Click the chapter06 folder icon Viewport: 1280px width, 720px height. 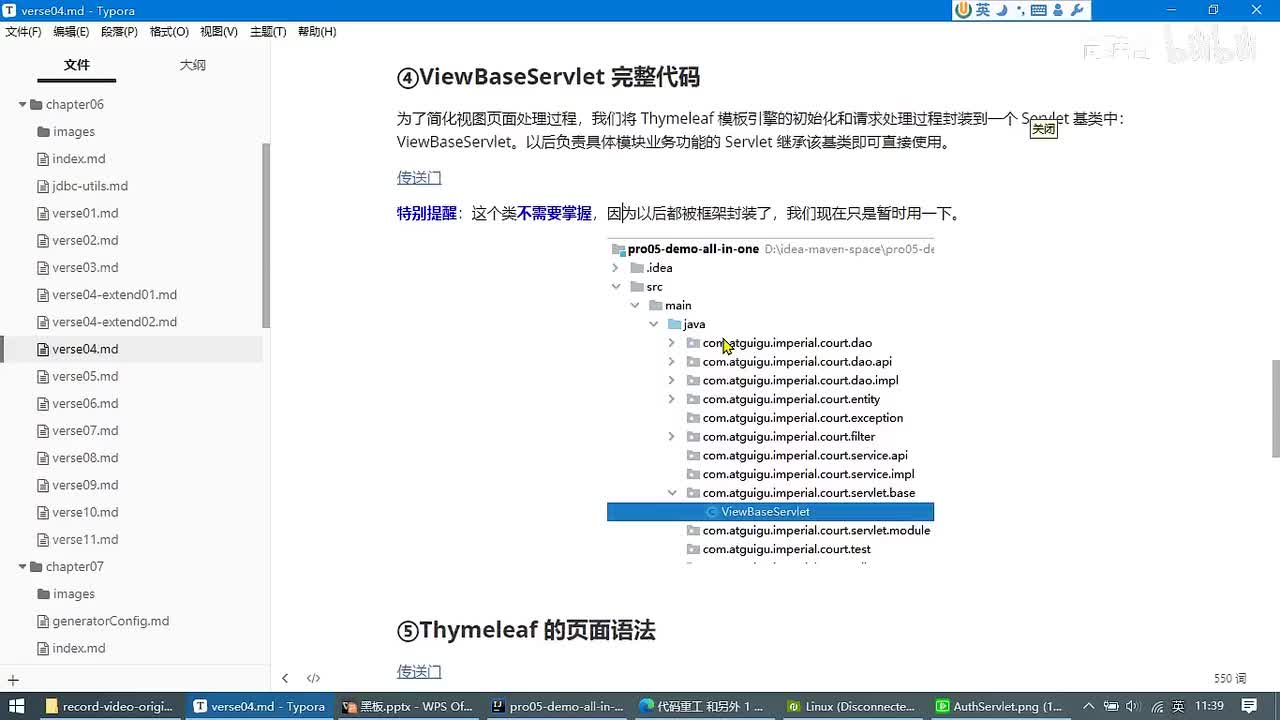[x=36, y=105]
